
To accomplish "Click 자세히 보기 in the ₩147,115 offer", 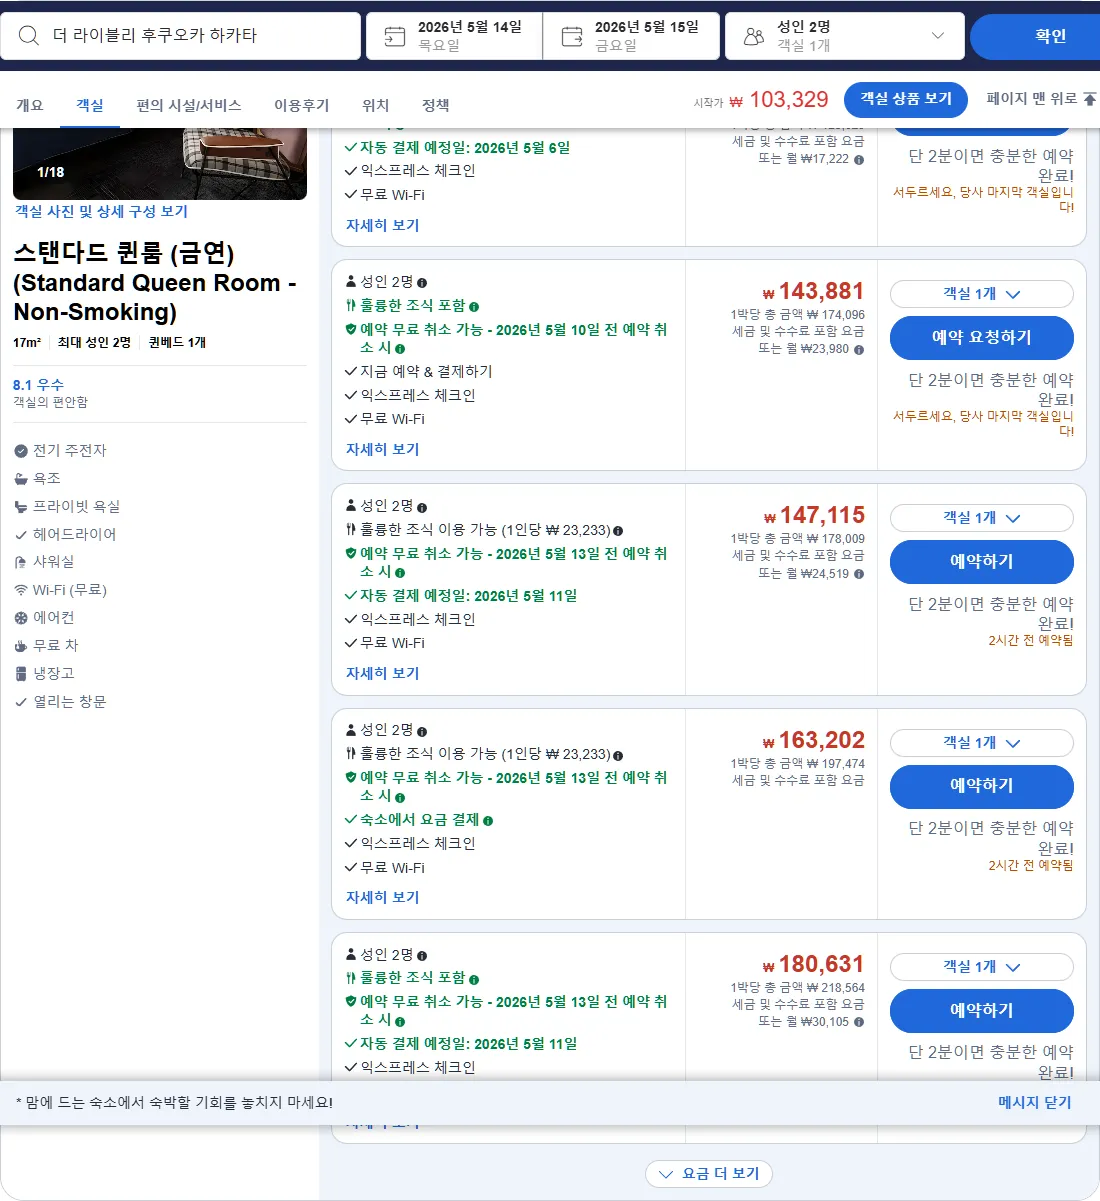I will pos(383,674).
